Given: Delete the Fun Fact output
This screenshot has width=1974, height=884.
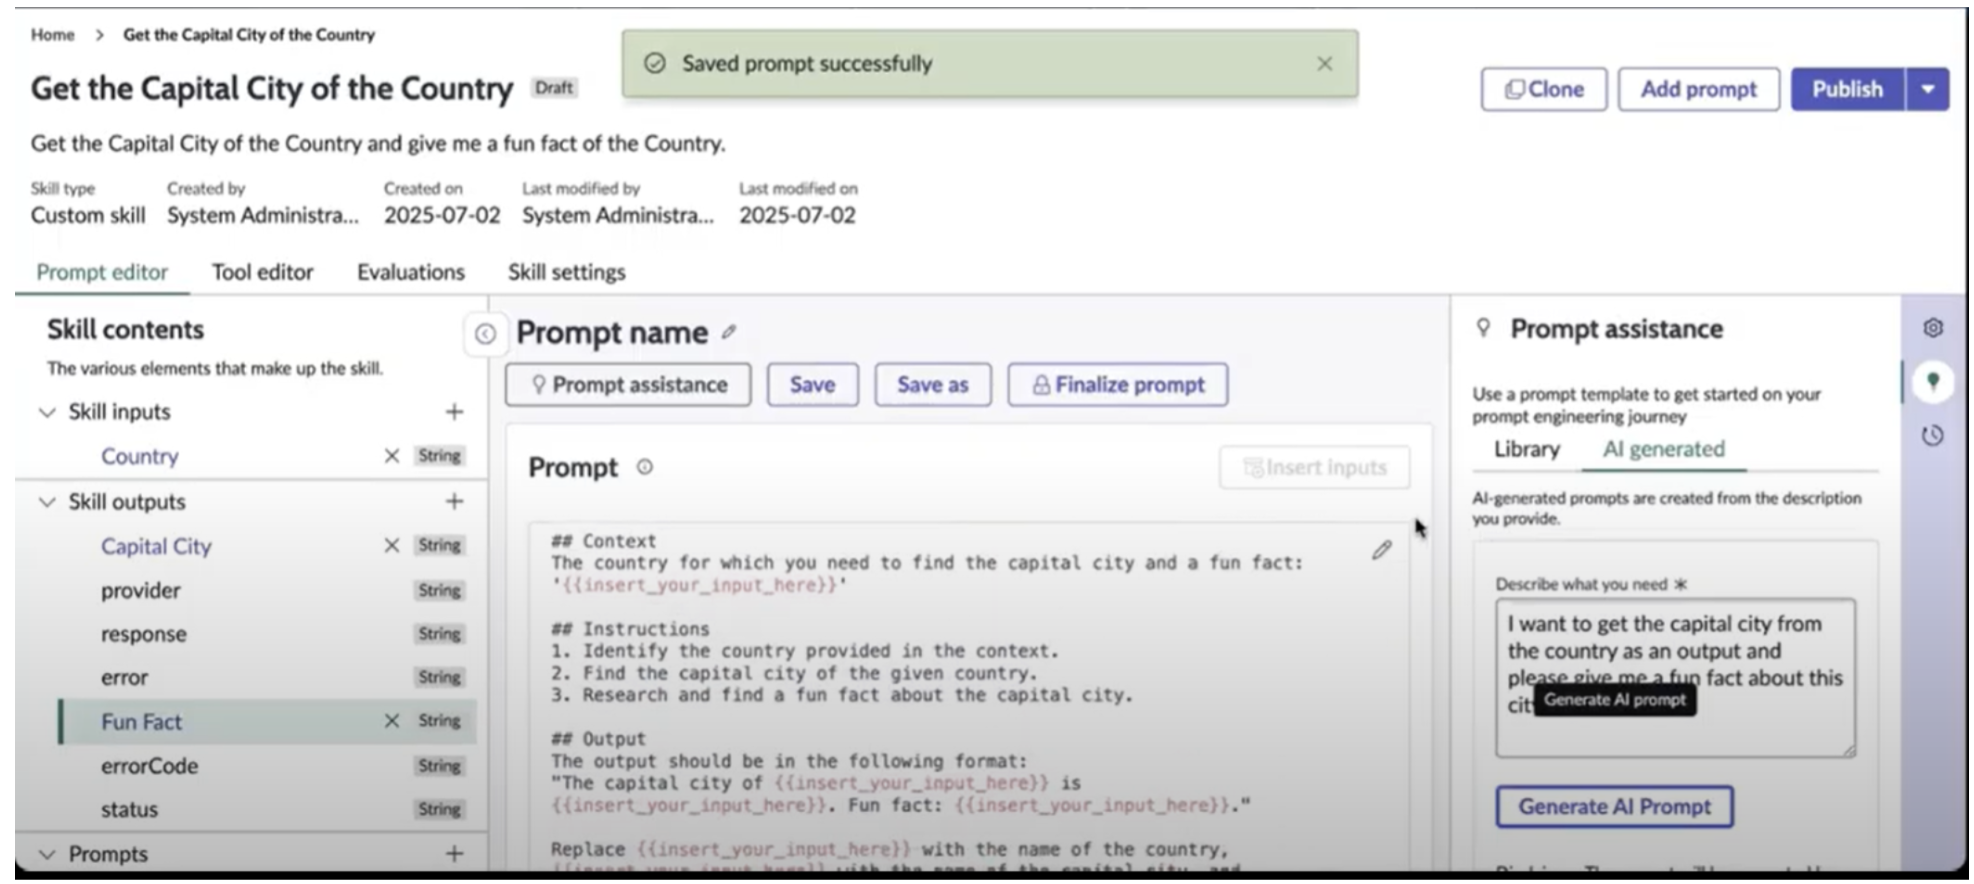Looking at the screenshot, I should (x=392, y=721).
